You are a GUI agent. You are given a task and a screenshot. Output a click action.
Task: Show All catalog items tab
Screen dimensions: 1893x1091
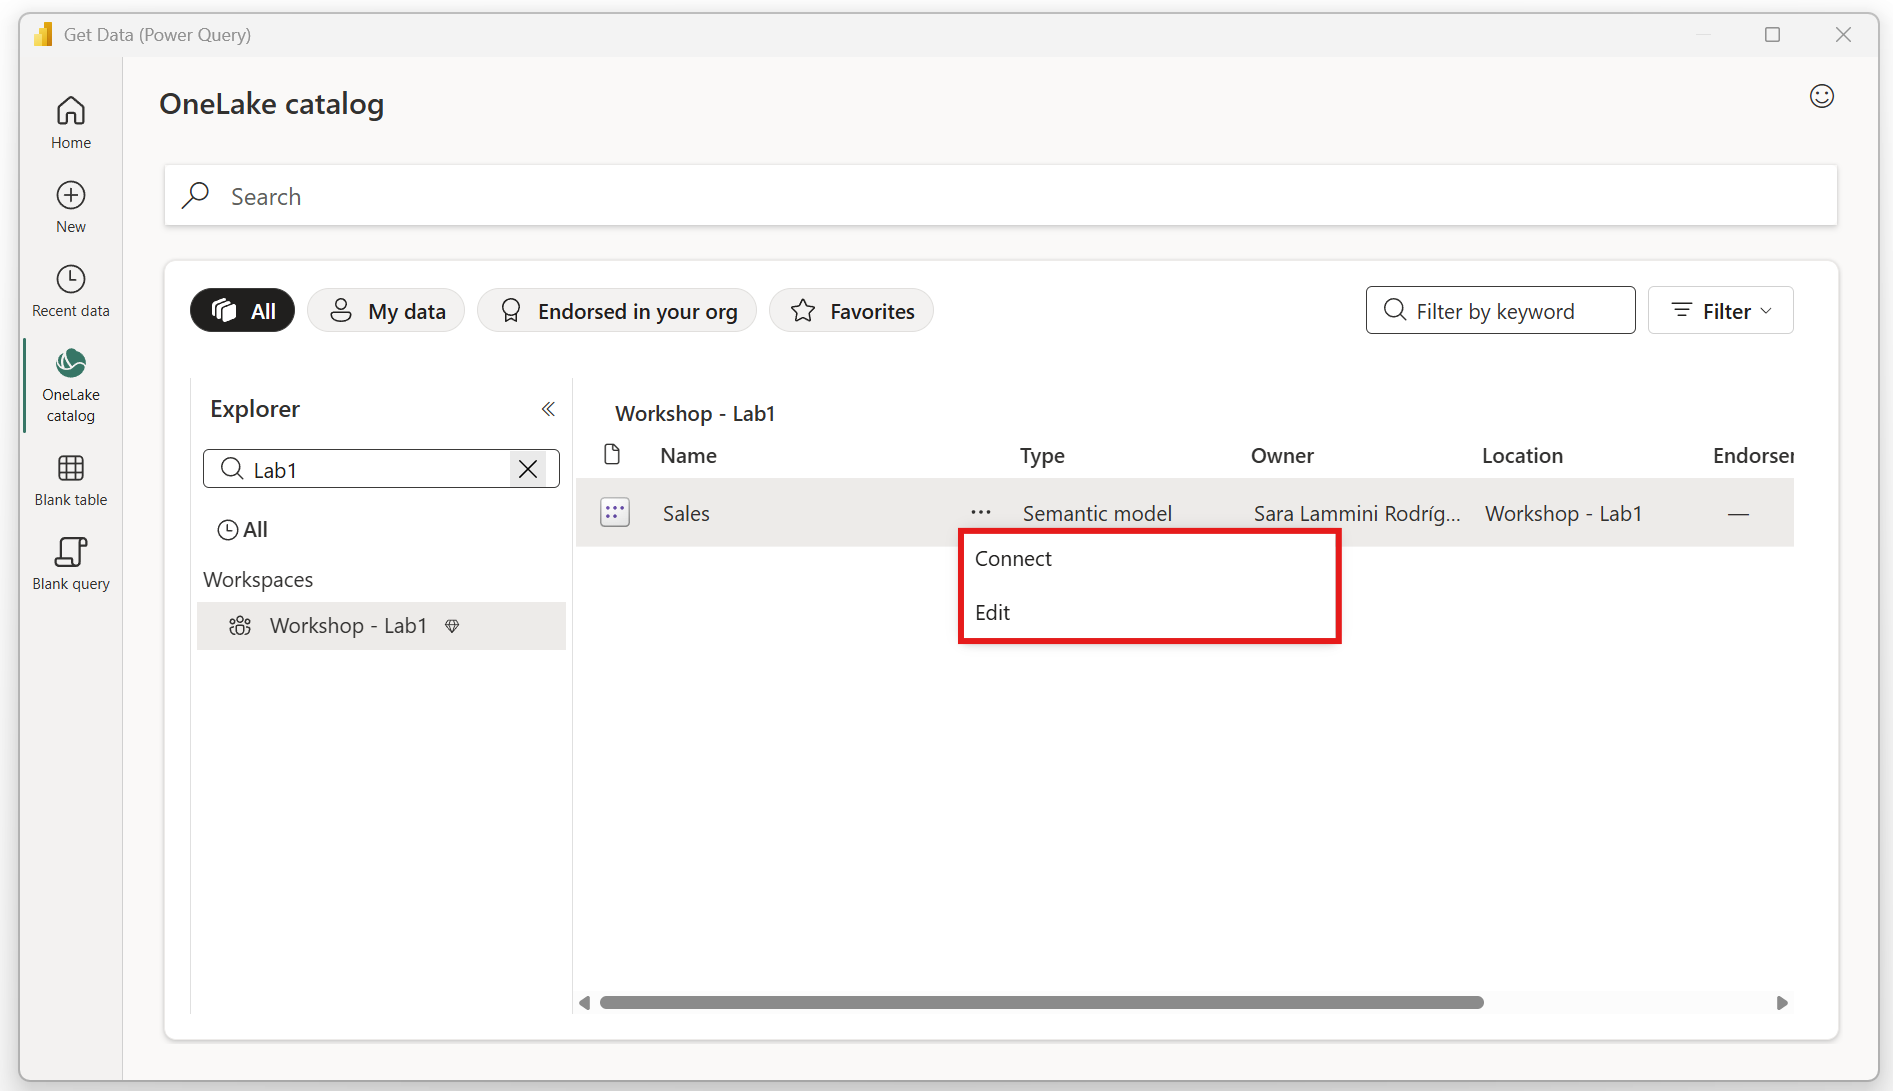[242, 311]
